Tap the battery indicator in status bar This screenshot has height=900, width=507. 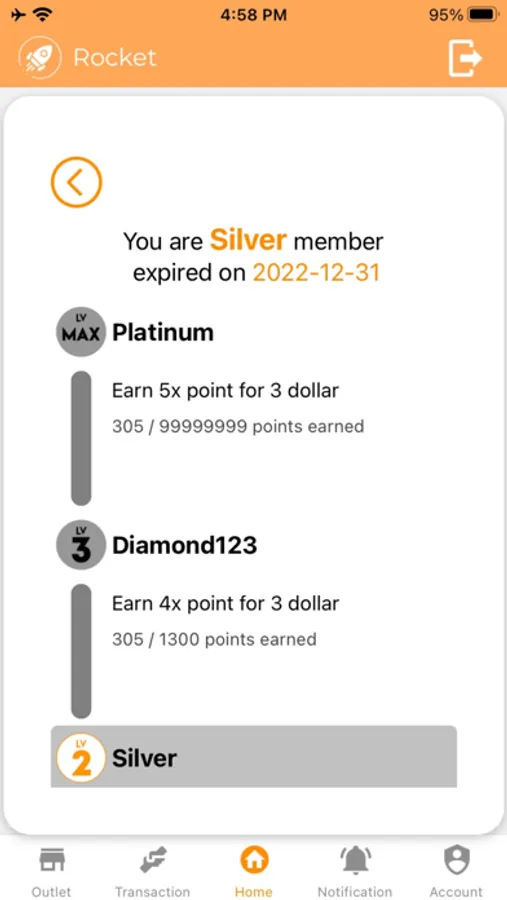point(483,15)
